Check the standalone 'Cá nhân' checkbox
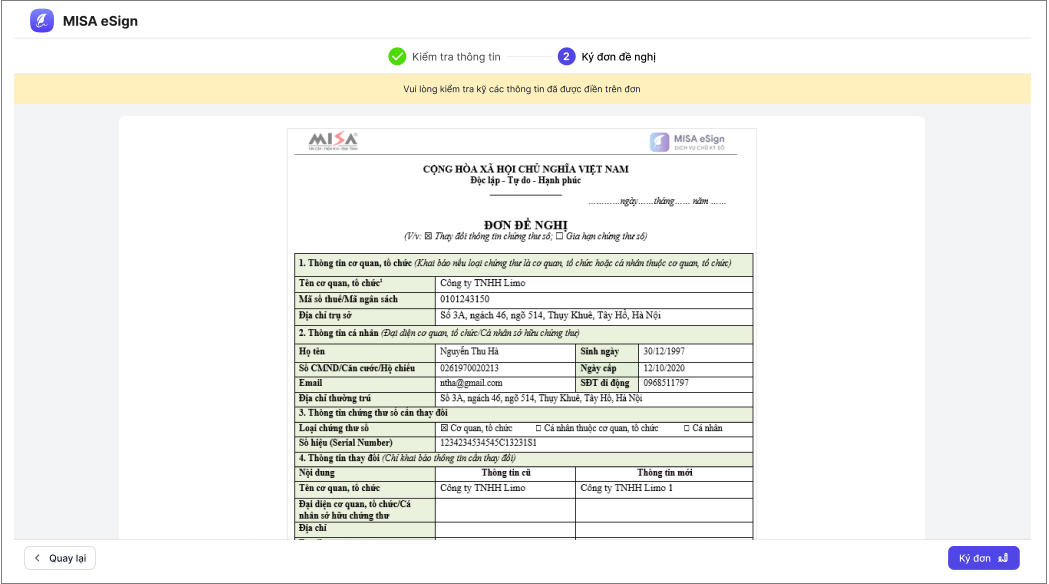Image resolution: width=1049 pixels, height=584 pixels. [687, 428]
